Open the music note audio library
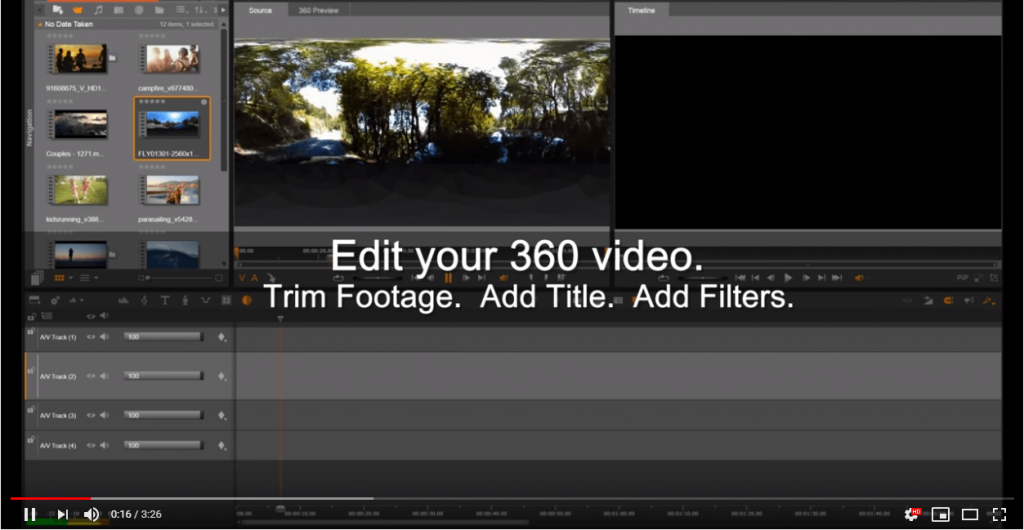This screenshot has width=1024, height=530. point(98,10)
